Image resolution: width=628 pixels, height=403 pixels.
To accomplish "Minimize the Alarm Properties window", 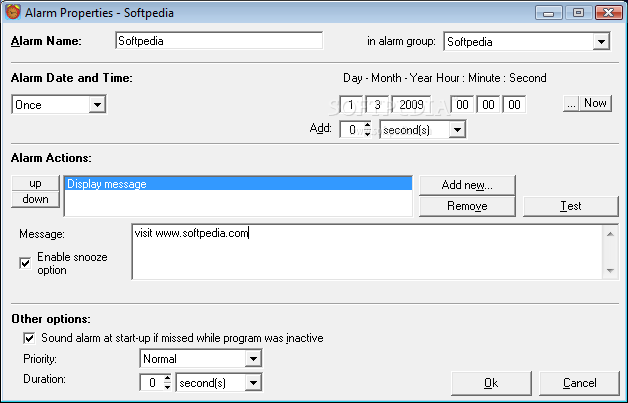I will [x=549, y=12].
